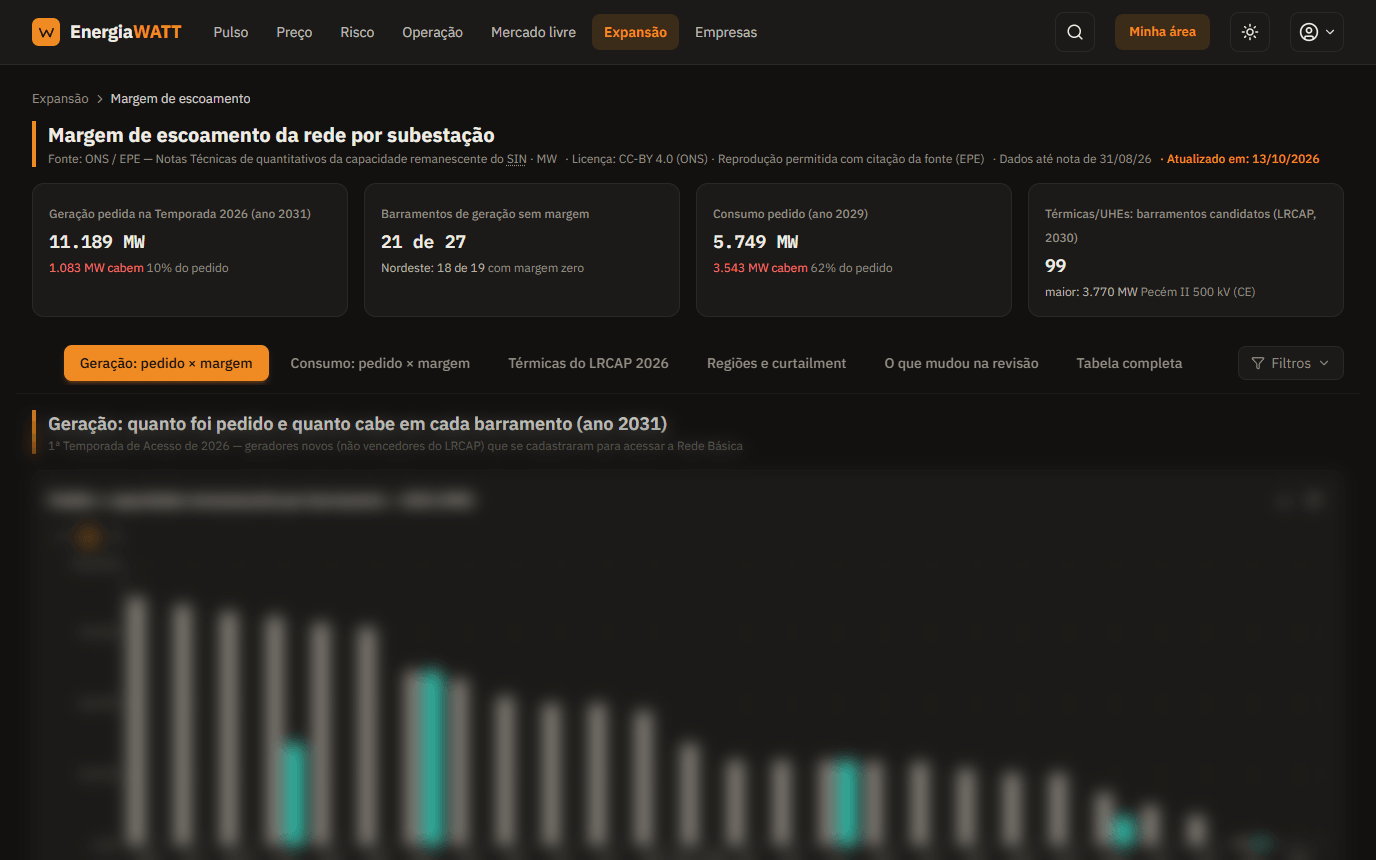The image size is (1376, 860).
Task: Click the 'Atualizado em: 13/10/2026' text
Action: pyautogui.click(x=1243, y=159)
